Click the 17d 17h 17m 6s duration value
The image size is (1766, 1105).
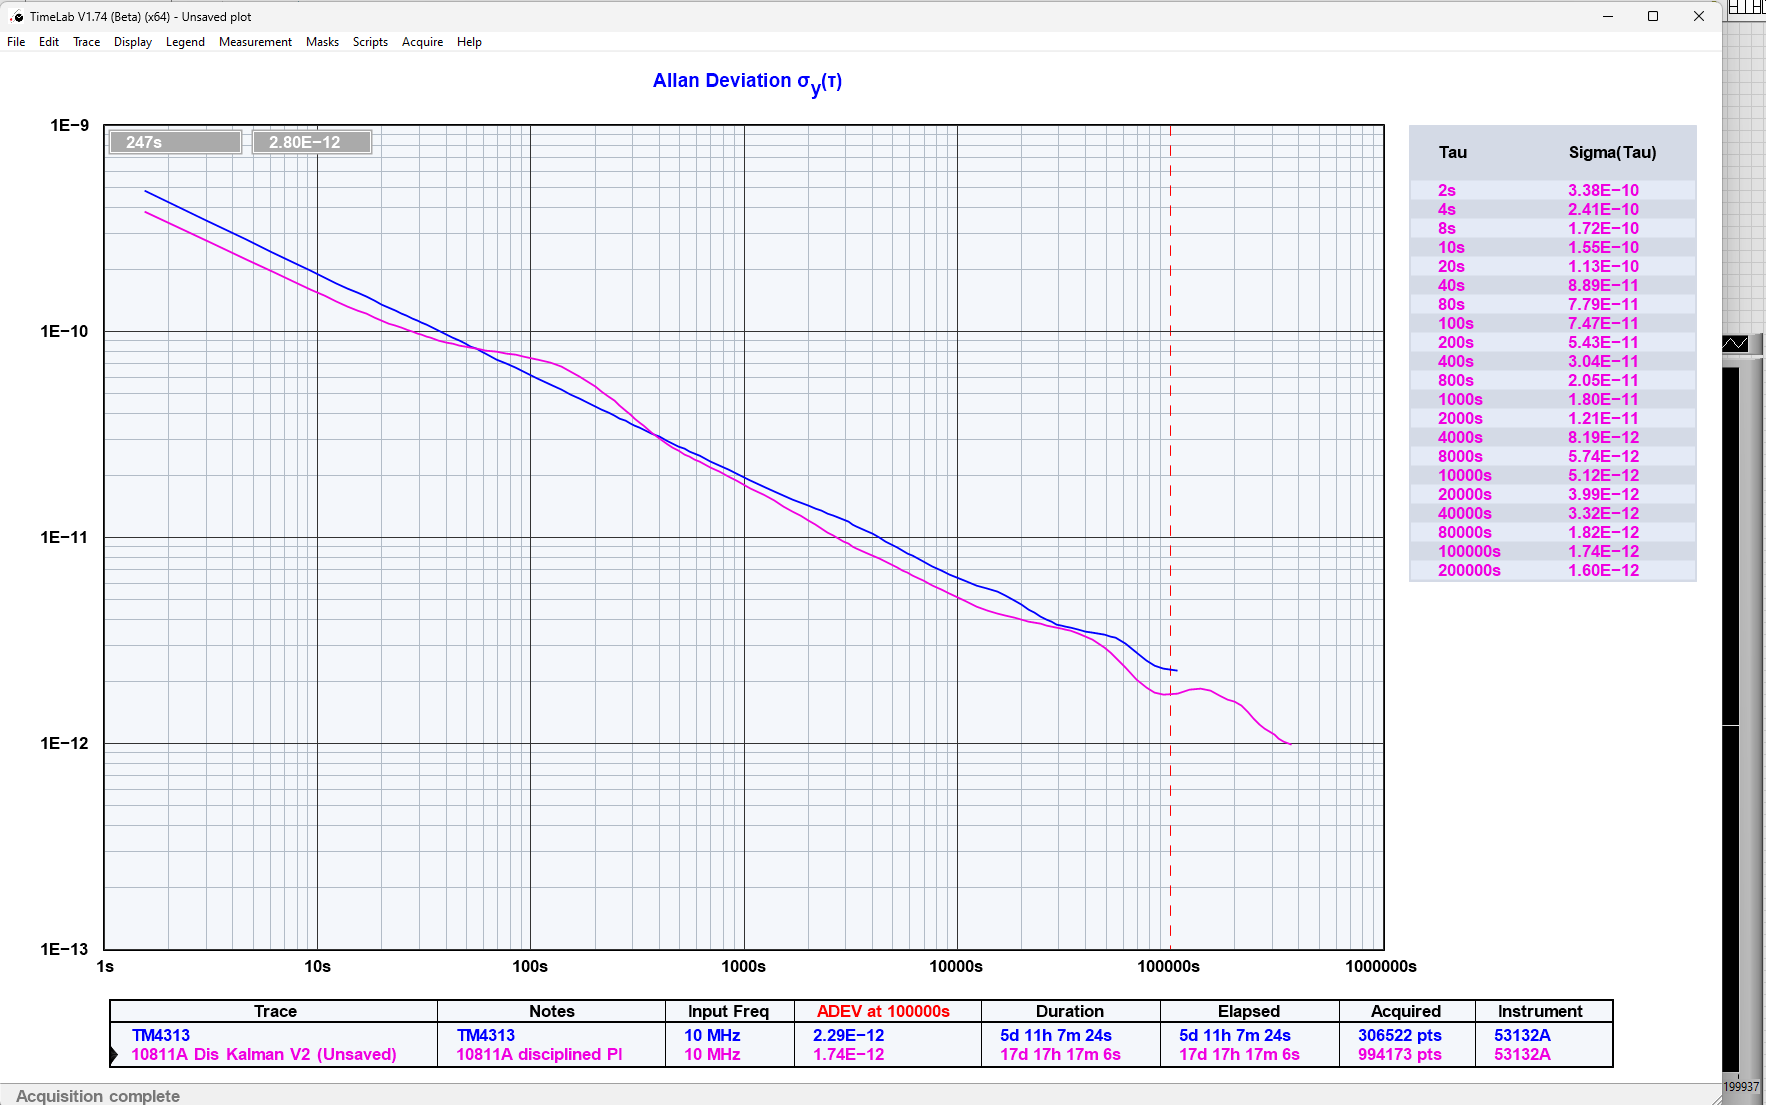coord(1060,1054)
